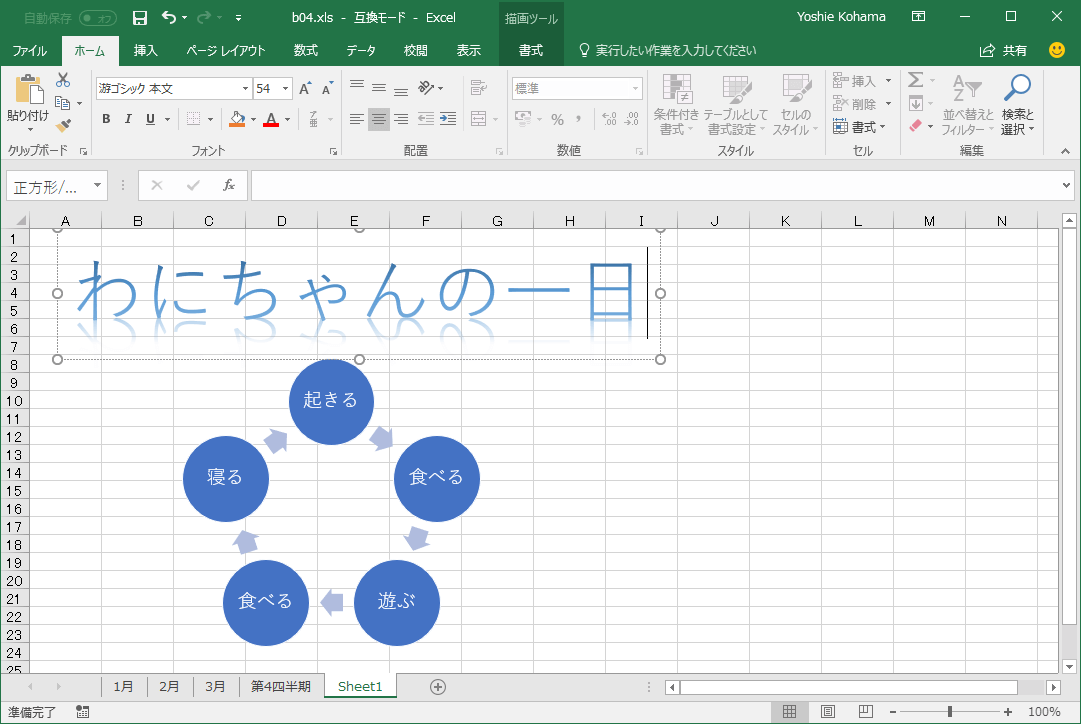1081x724 pixels.
Task: Zoom in with plus button
Action: (1008, 712)
